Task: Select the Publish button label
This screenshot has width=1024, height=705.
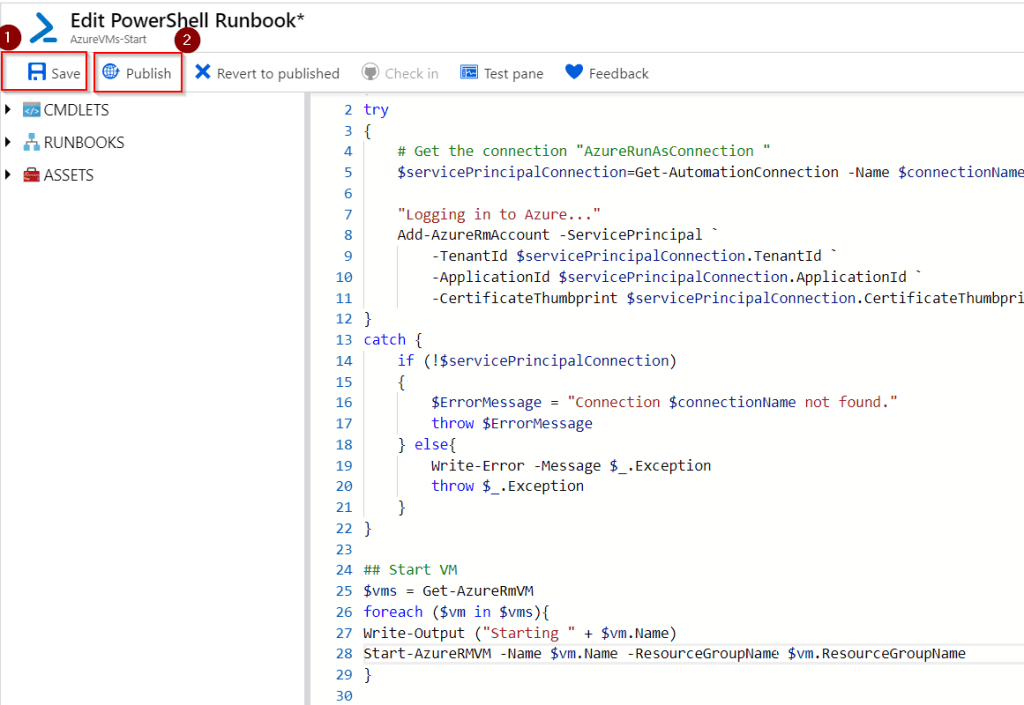Action: click(x=148, y=74)
